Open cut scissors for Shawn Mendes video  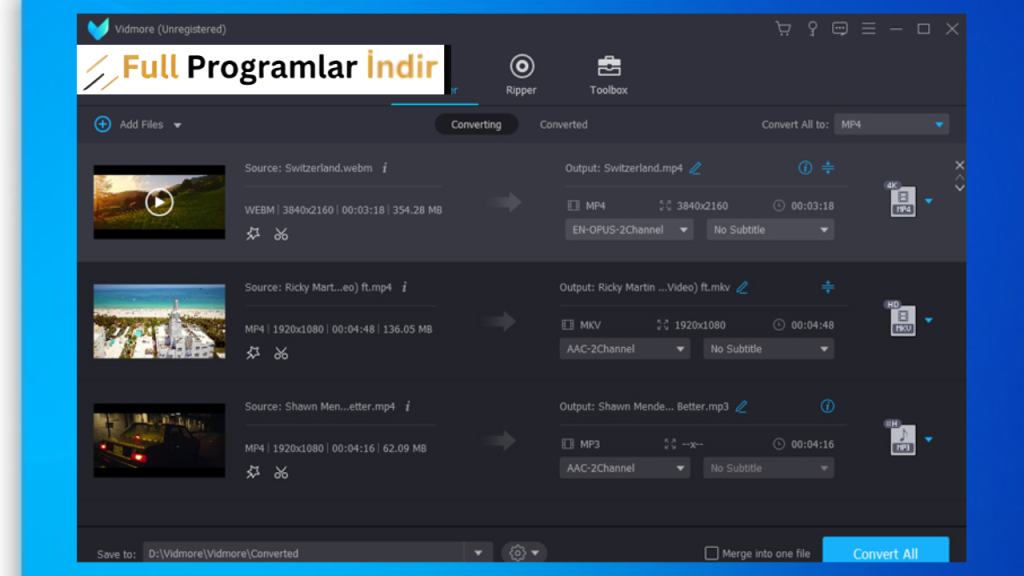281,472
